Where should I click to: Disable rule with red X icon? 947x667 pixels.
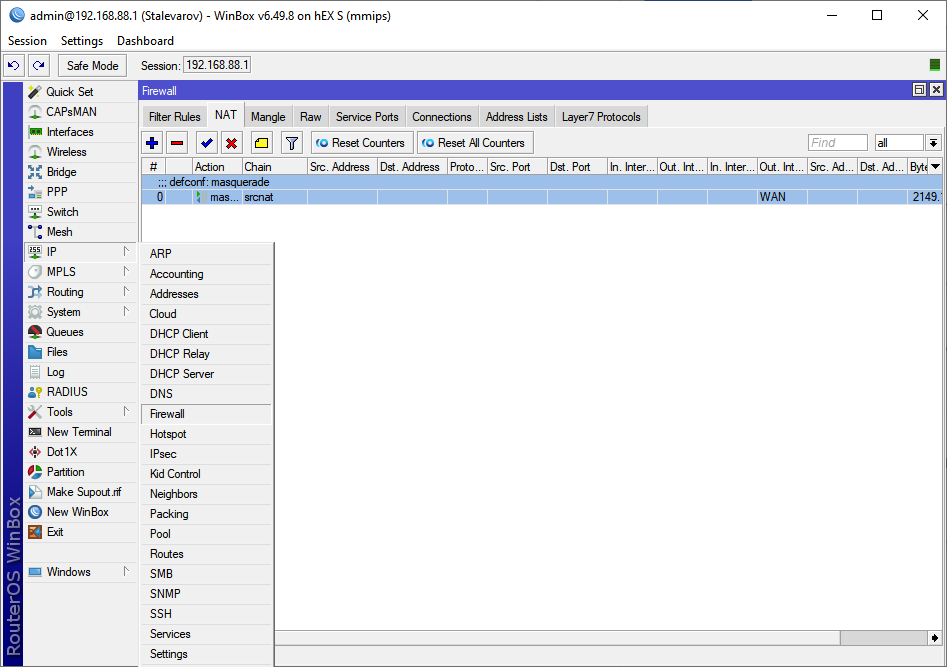(231, 143)
